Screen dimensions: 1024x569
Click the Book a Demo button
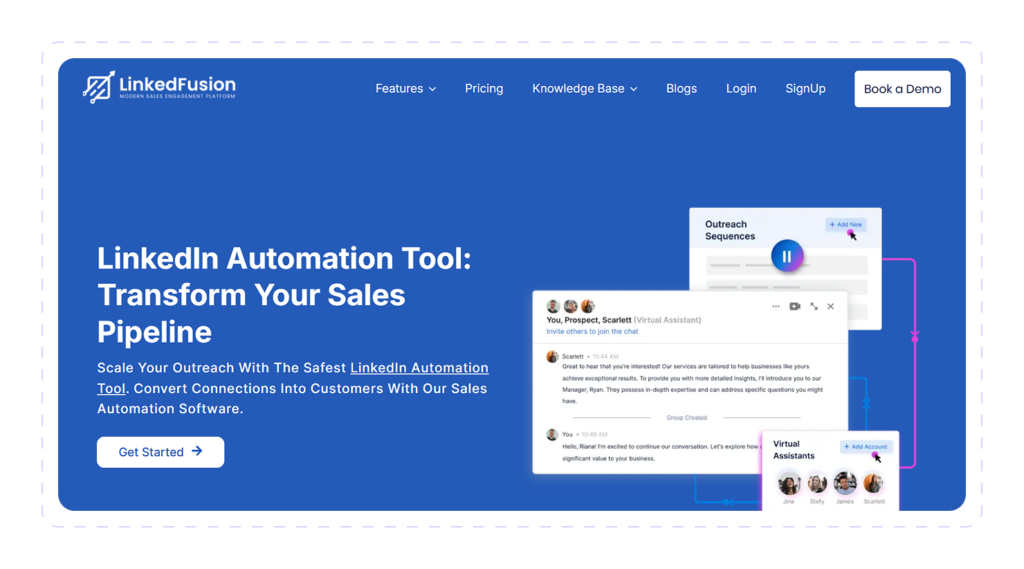(x=902, y=89)
